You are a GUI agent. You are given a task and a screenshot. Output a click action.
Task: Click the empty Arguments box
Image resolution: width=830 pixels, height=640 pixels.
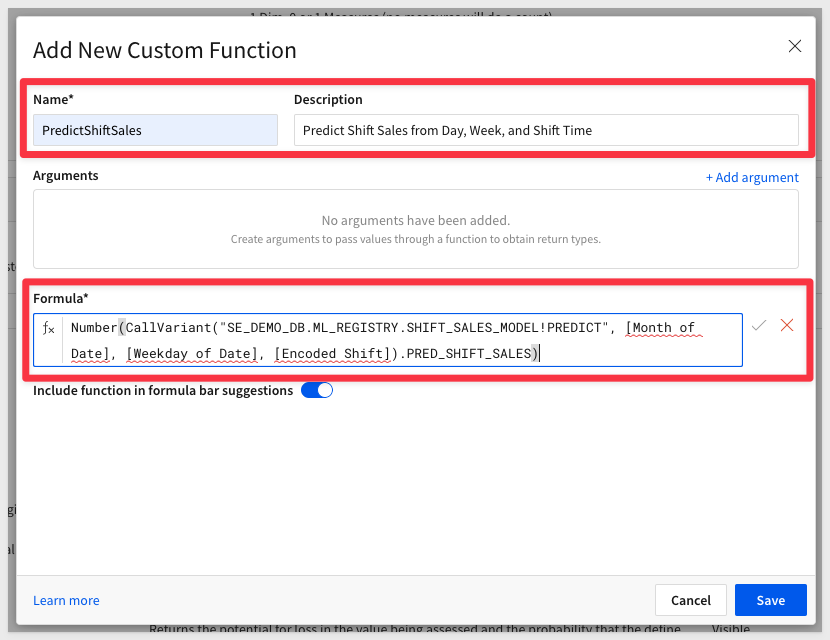[x=415, y=229]
